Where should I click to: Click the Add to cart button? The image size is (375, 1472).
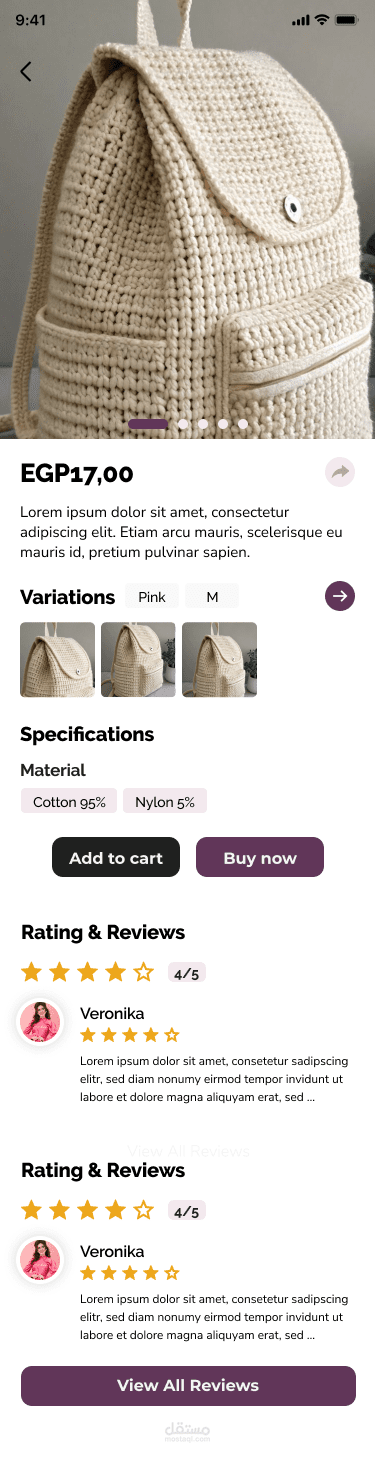(x=116, y=857)
